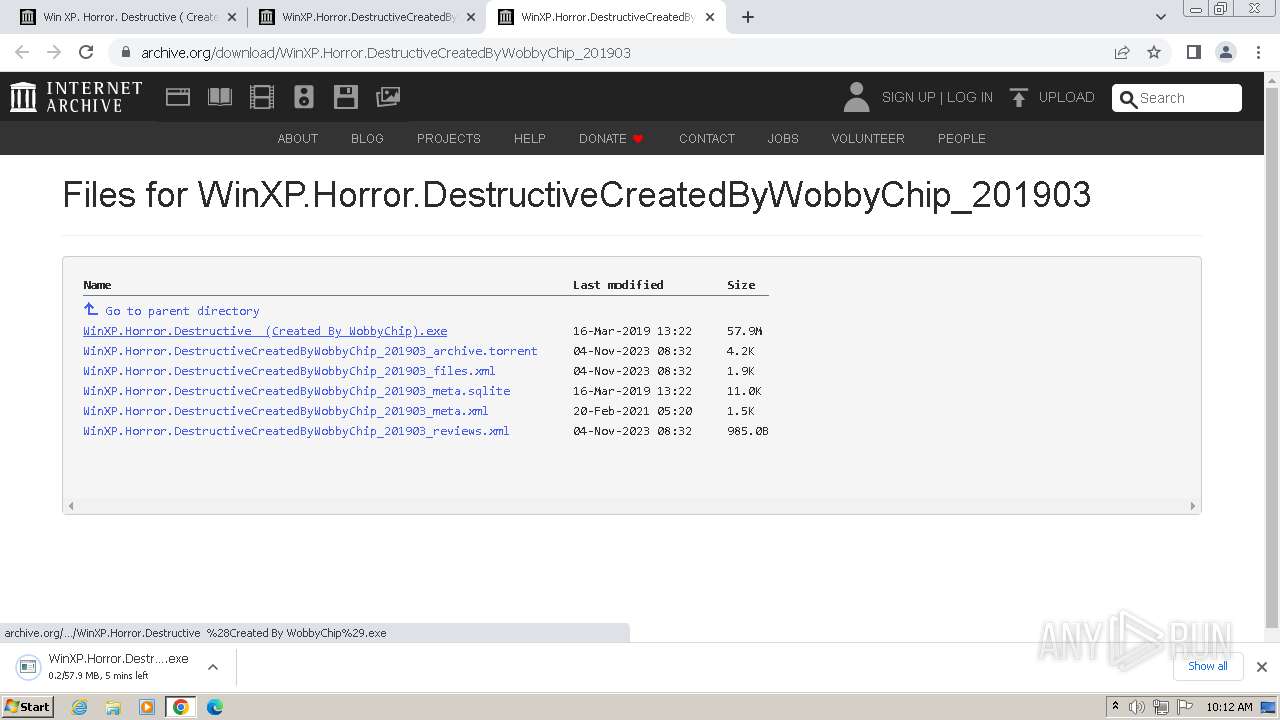Viewport: 1280px width, 720px height.
Task: Click the magnifier icon in the Search box
Action: click(1129, 98)
